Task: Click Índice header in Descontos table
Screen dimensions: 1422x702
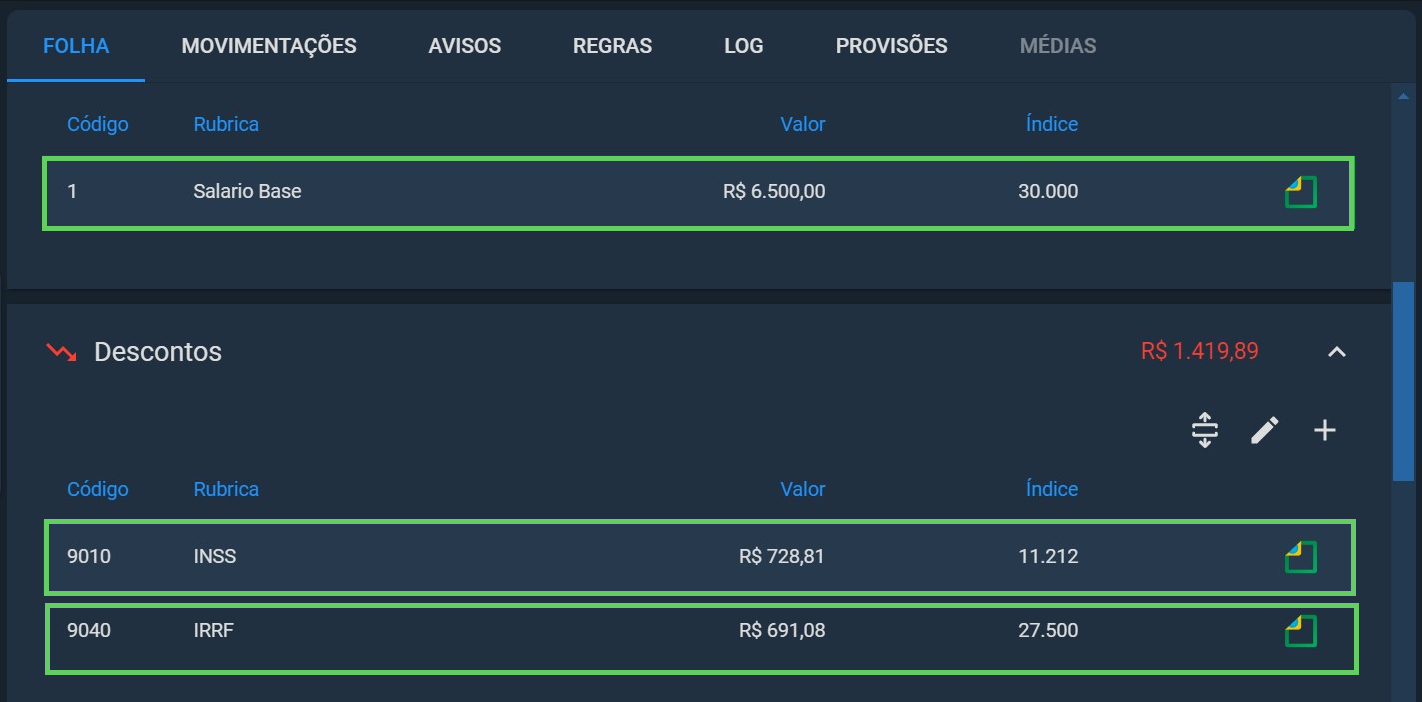Action: tap(1052, 489)
